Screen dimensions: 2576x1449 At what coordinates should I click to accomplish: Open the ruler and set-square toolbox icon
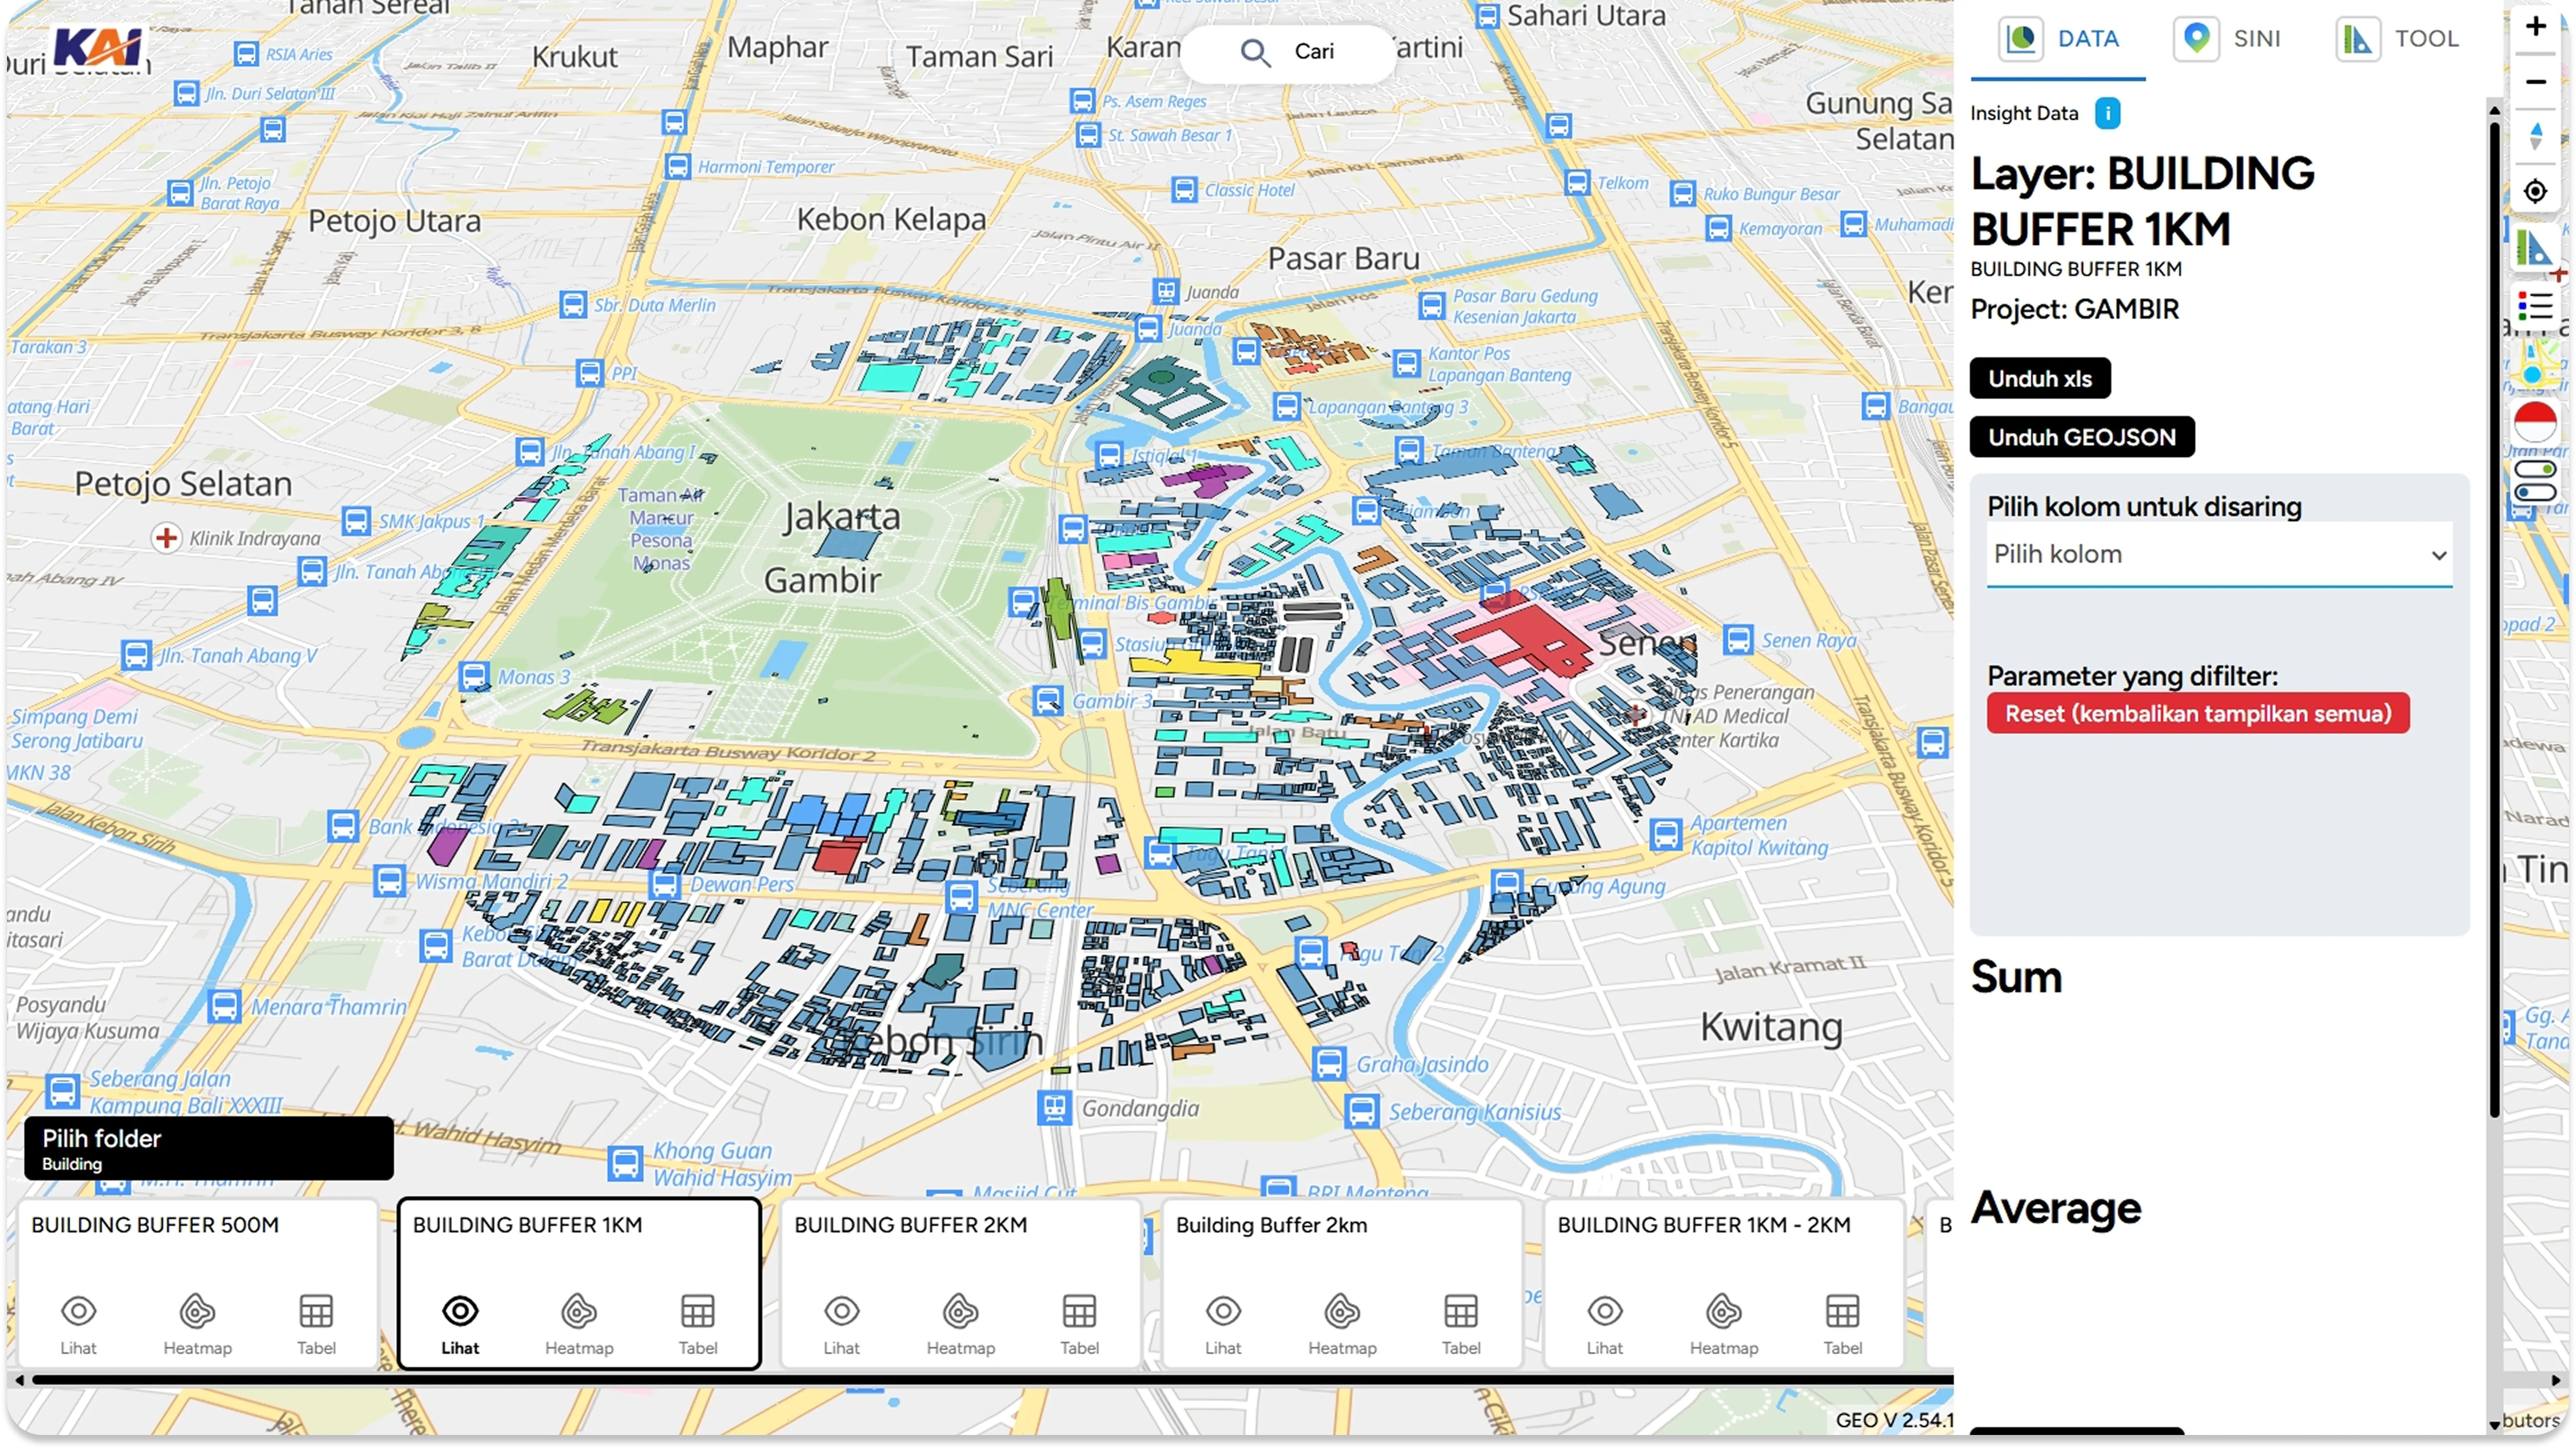click(2535, 247)
